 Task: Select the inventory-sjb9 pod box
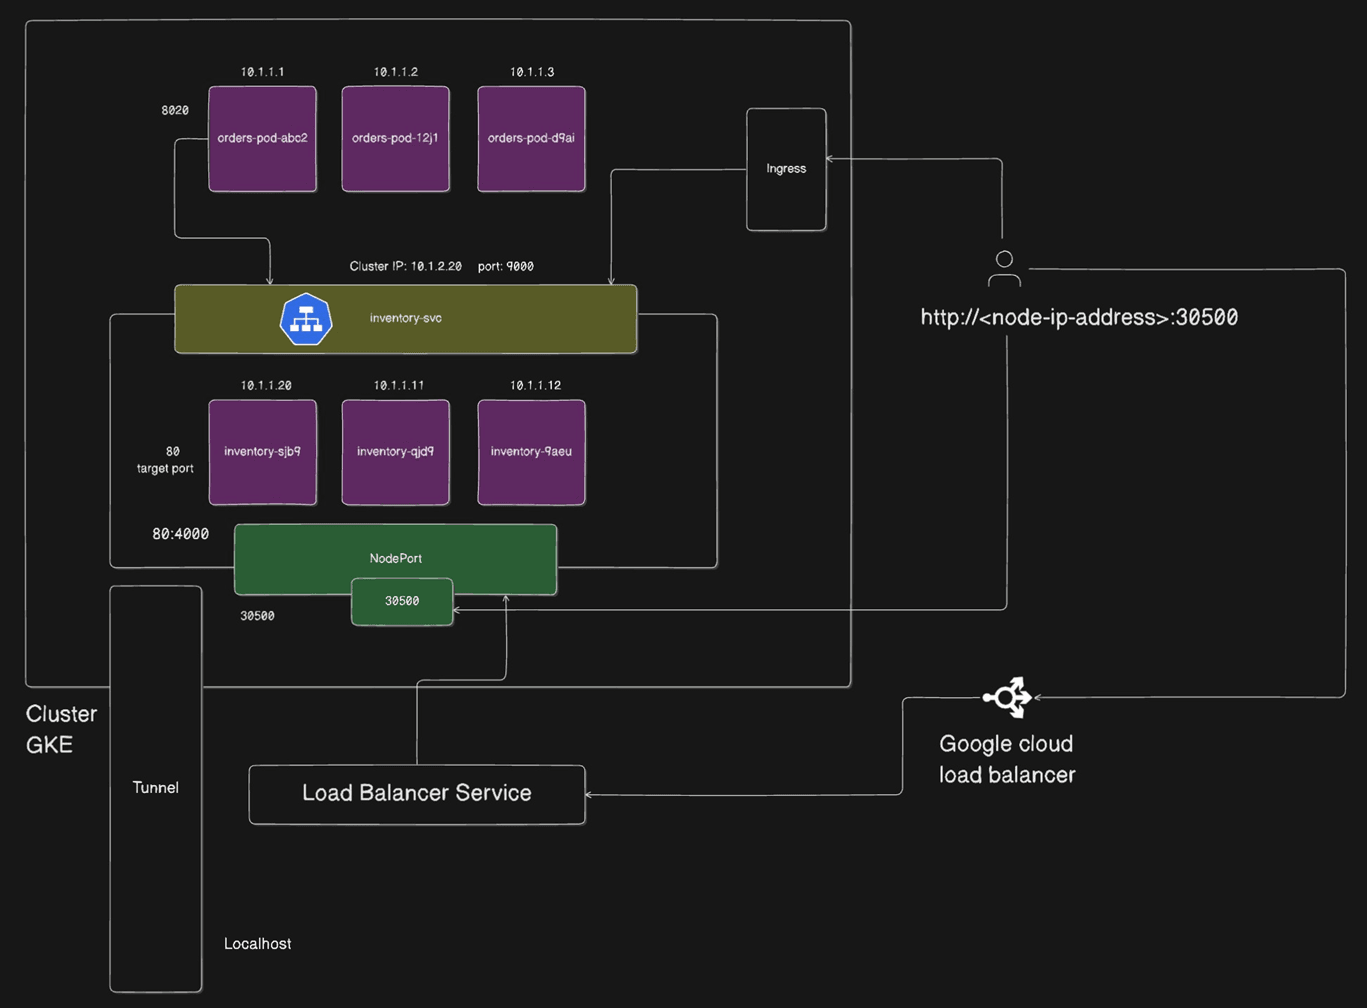(x=262, y=452)
